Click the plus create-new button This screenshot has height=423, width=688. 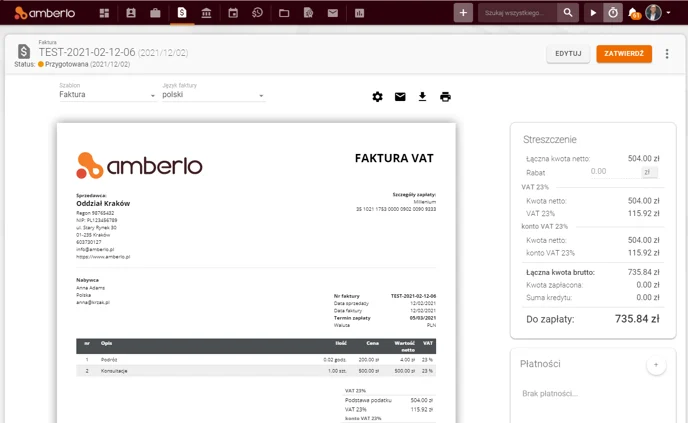point(463,13)
